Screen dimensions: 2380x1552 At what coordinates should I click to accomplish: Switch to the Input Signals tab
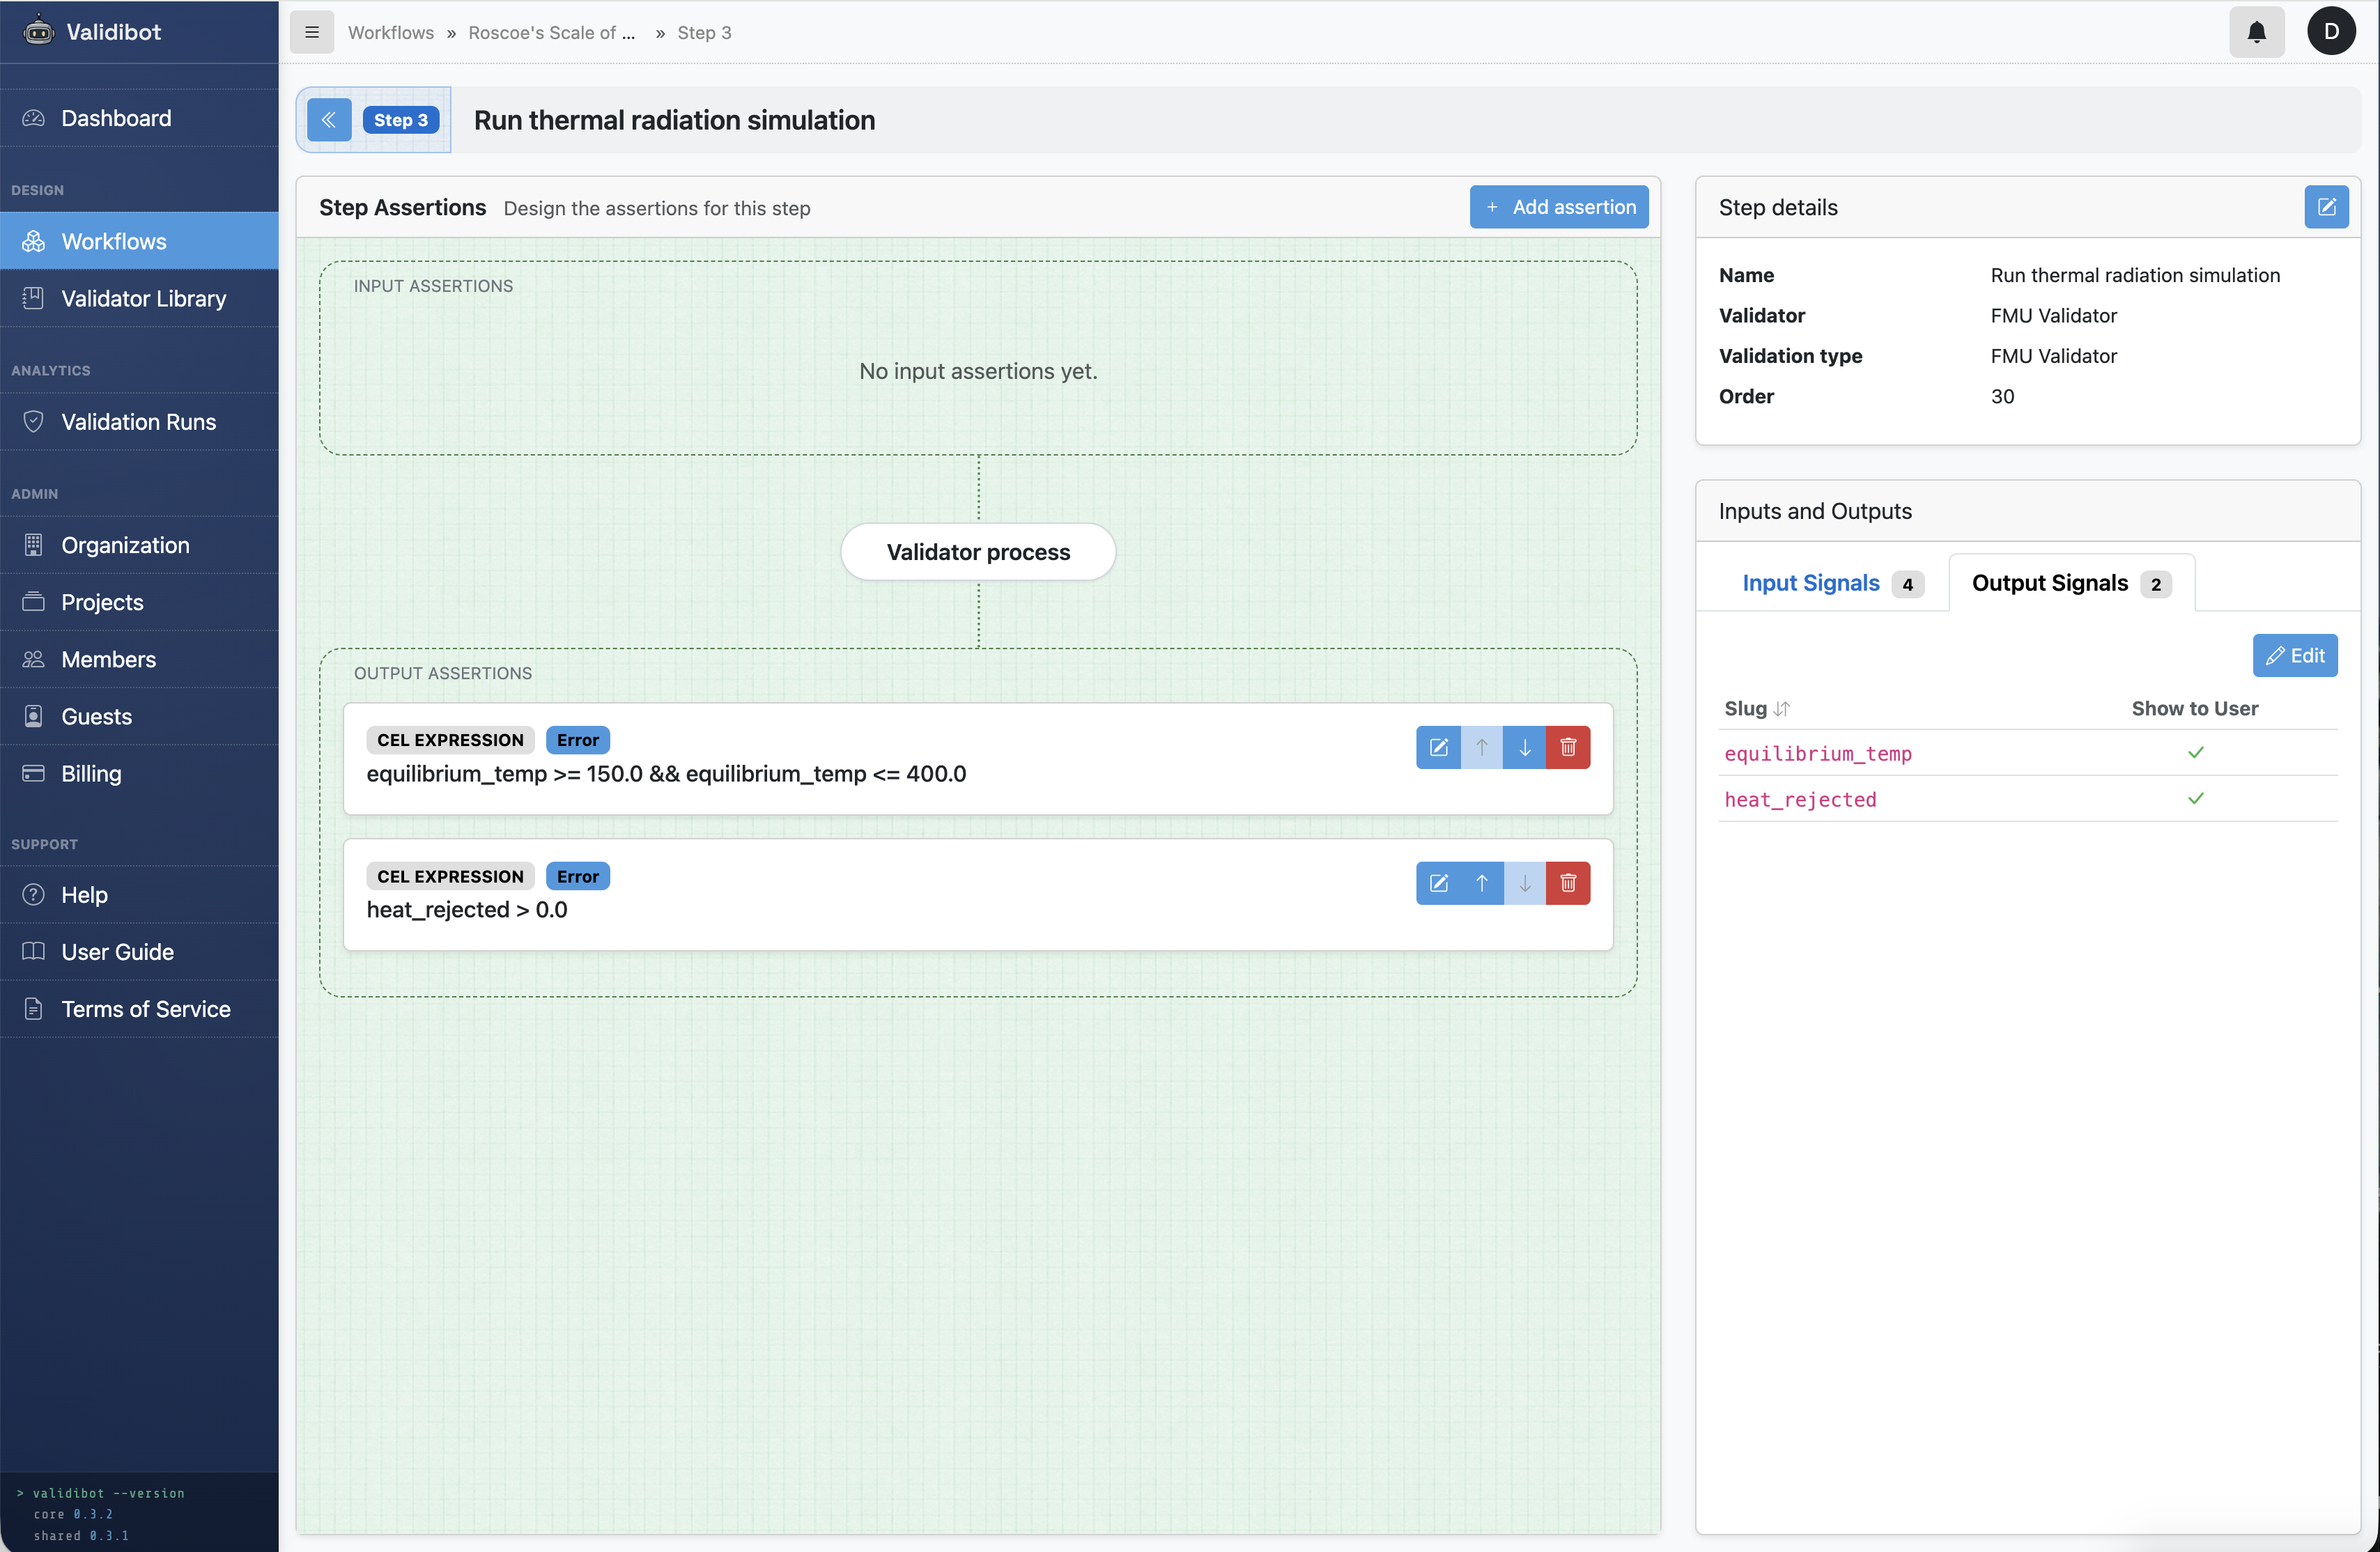tap(1812, 582)
